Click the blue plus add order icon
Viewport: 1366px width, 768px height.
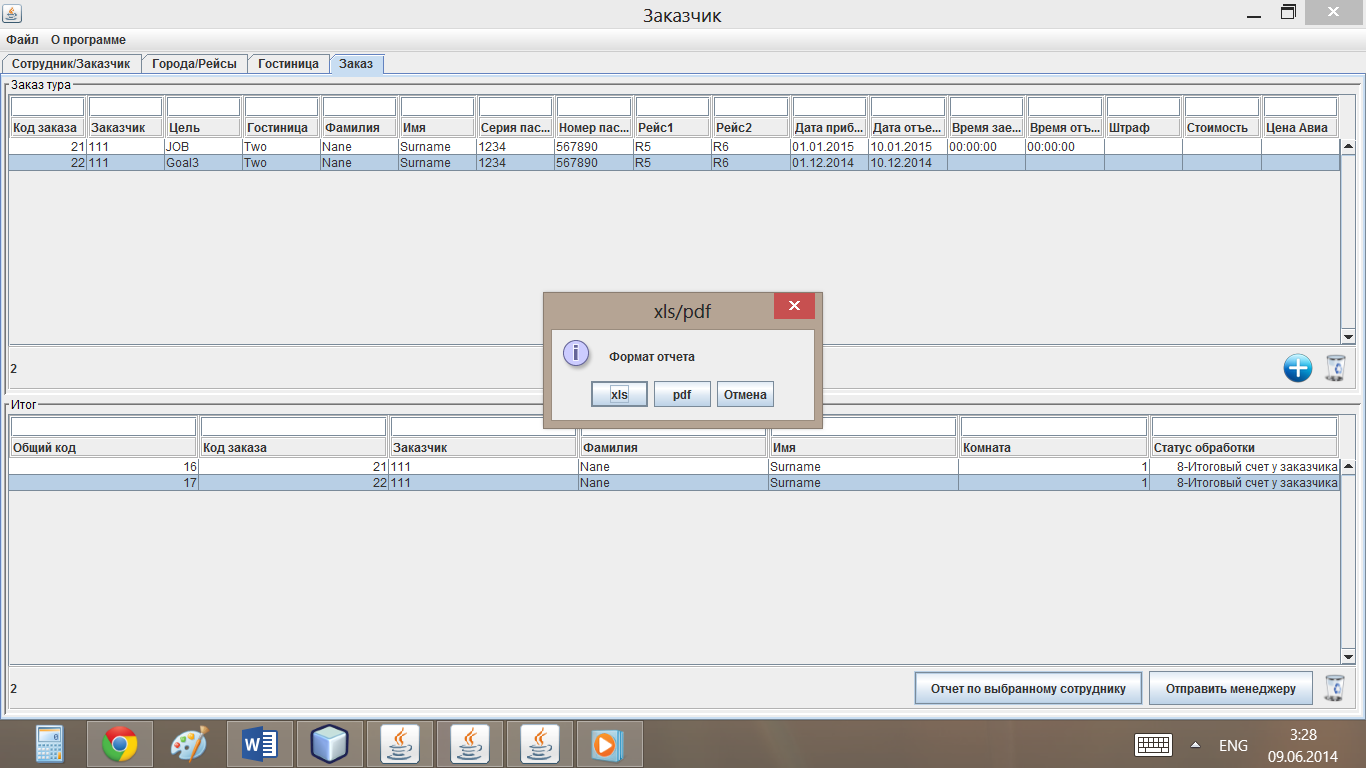(1297, 368)
